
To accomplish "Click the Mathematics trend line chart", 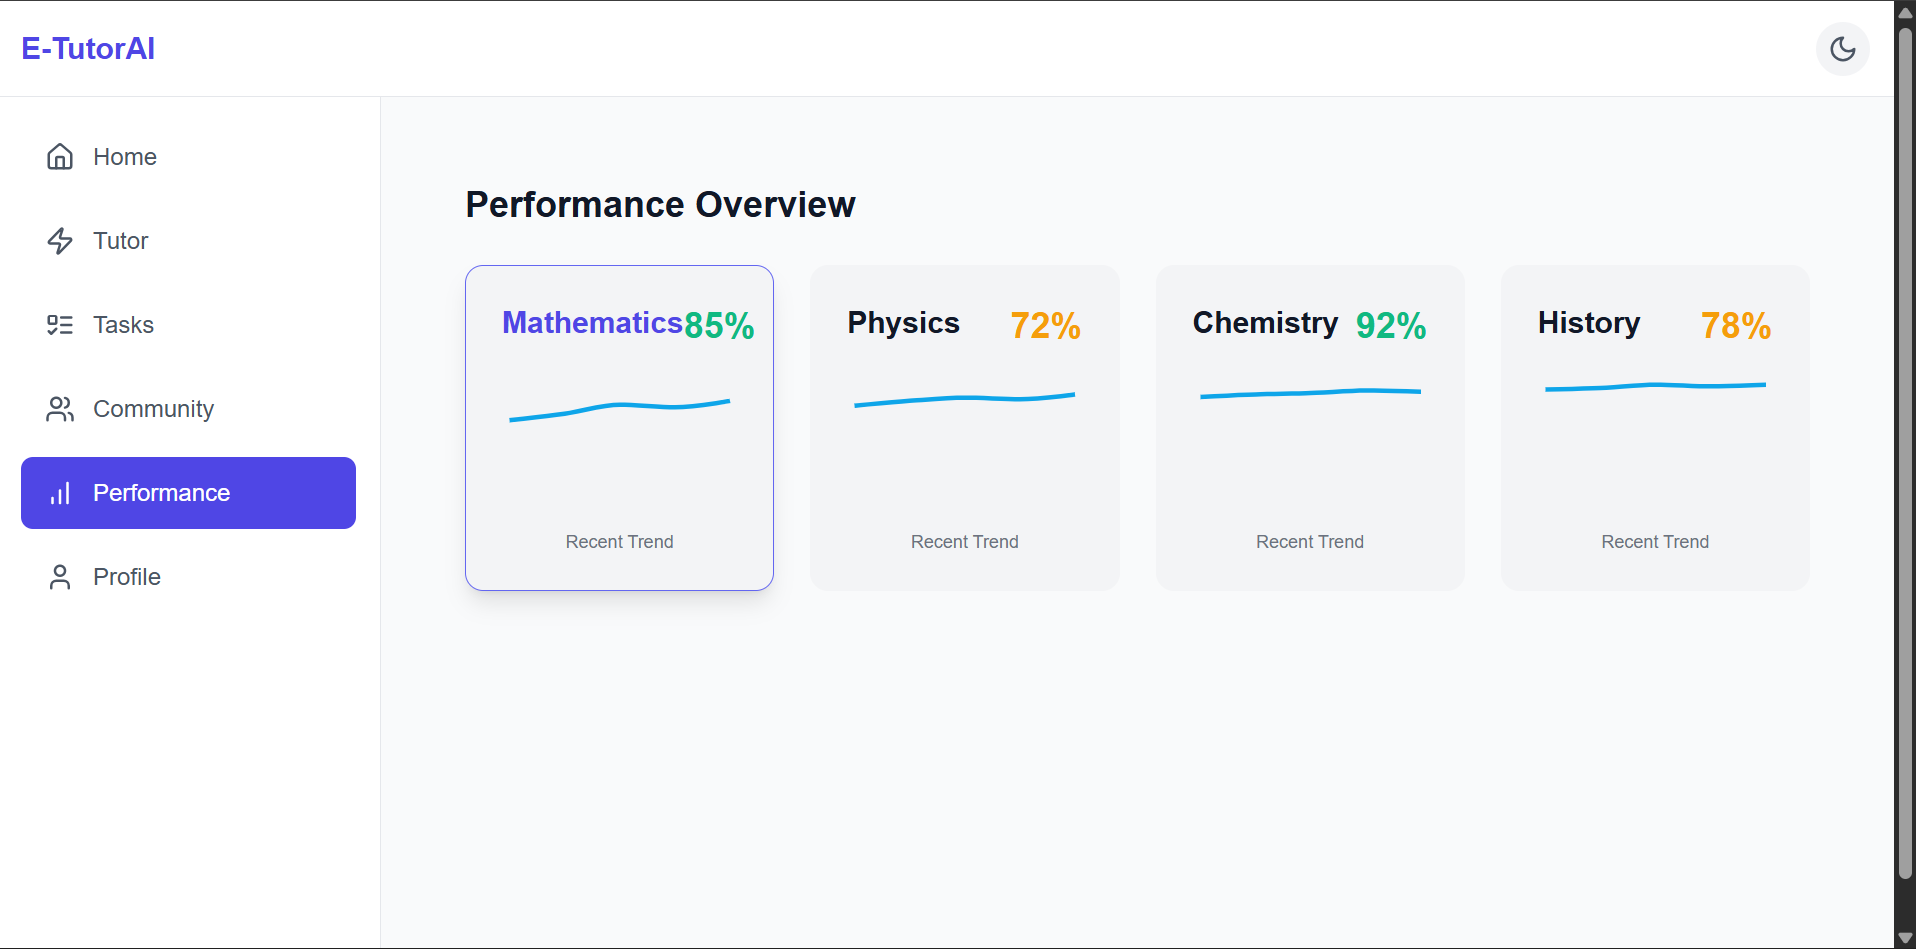I will (619, 408).
